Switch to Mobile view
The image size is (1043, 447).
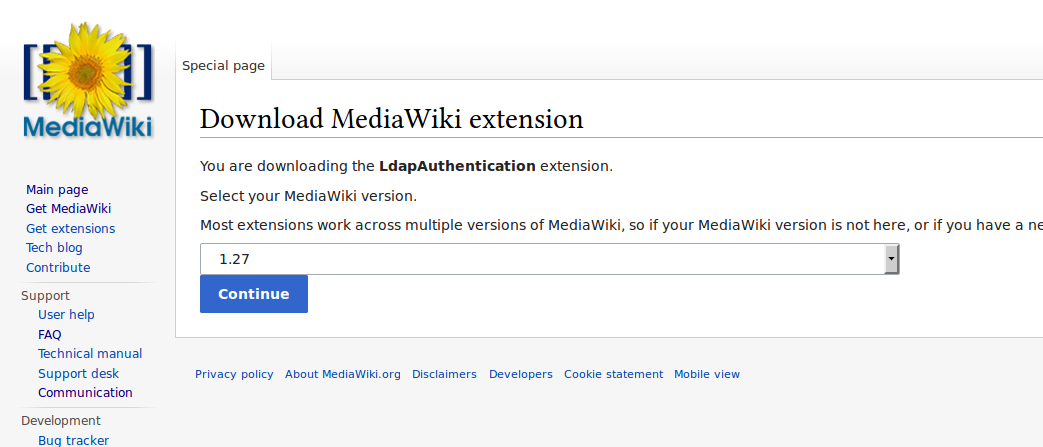707,374
